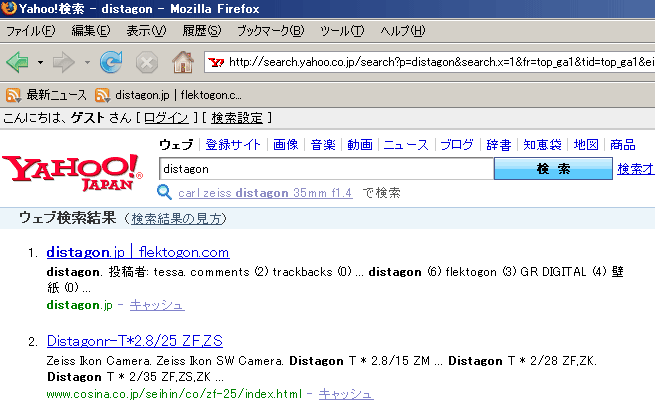Switch to 辞書 search tab
The width and height of the screenshot is (655, 413).
coord(499,144)
